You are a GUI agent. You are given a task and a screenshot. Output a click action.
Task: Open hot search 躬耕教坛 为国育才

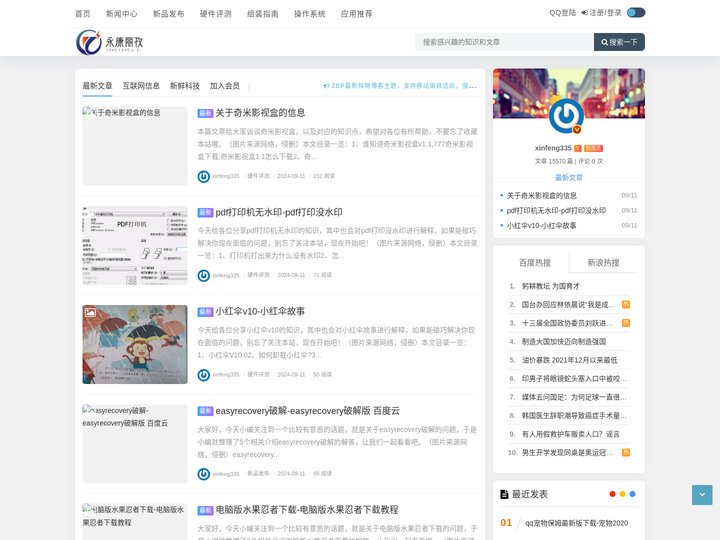point(551,286)
